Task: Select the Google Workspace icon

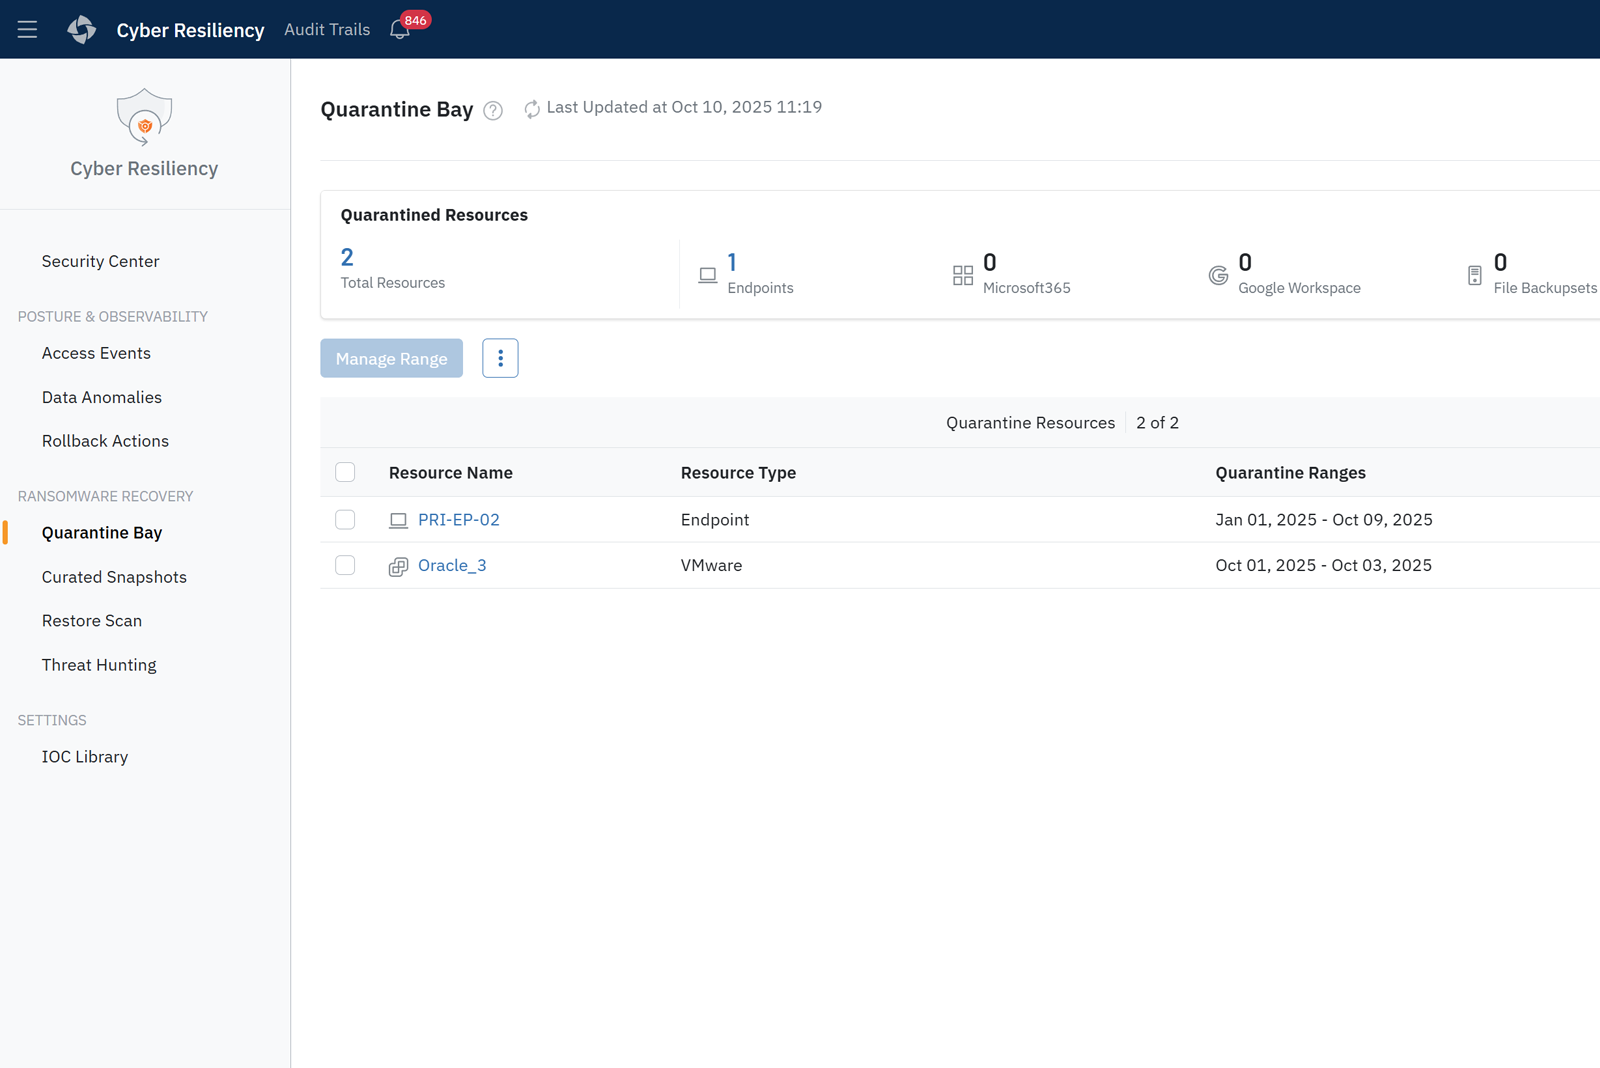Action: 1219,274
